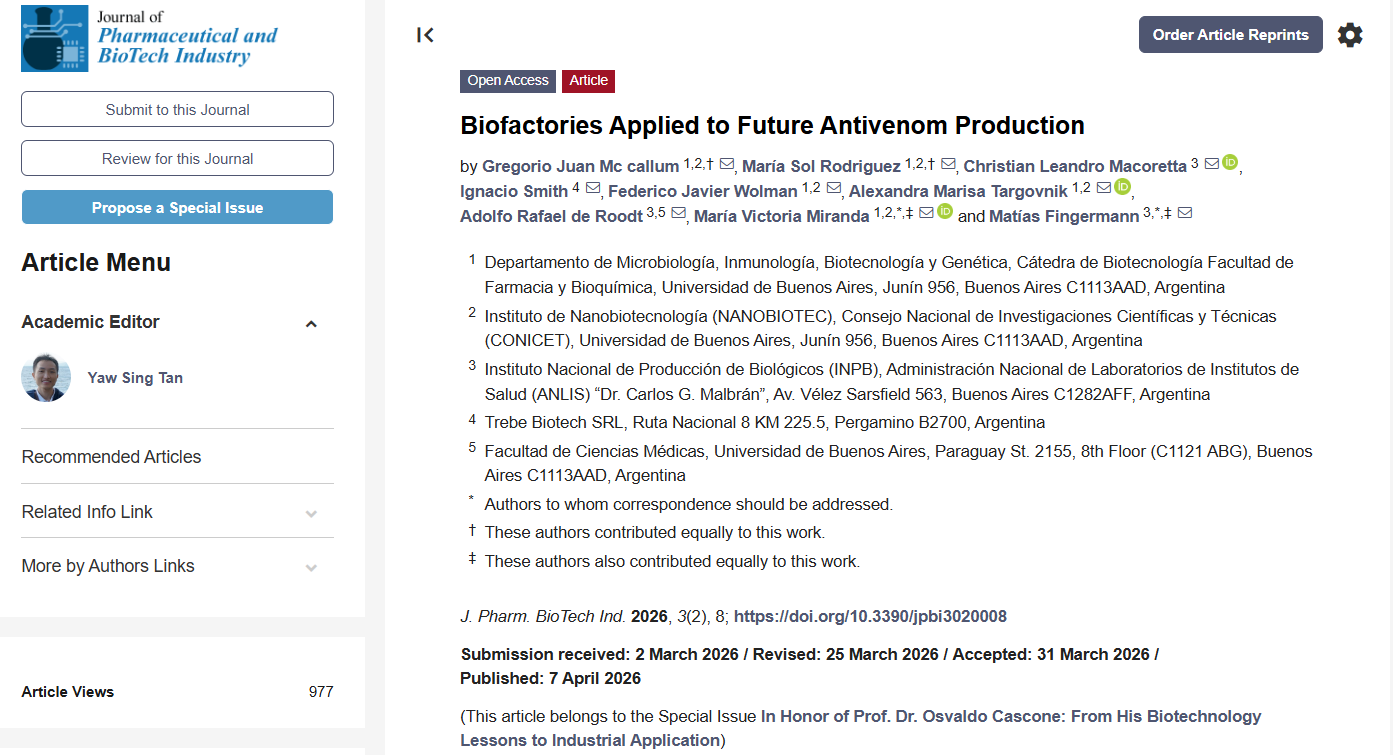Open Recommended Articles in Article Menu
The image size is (1393, 755).
tap(111, 457)
